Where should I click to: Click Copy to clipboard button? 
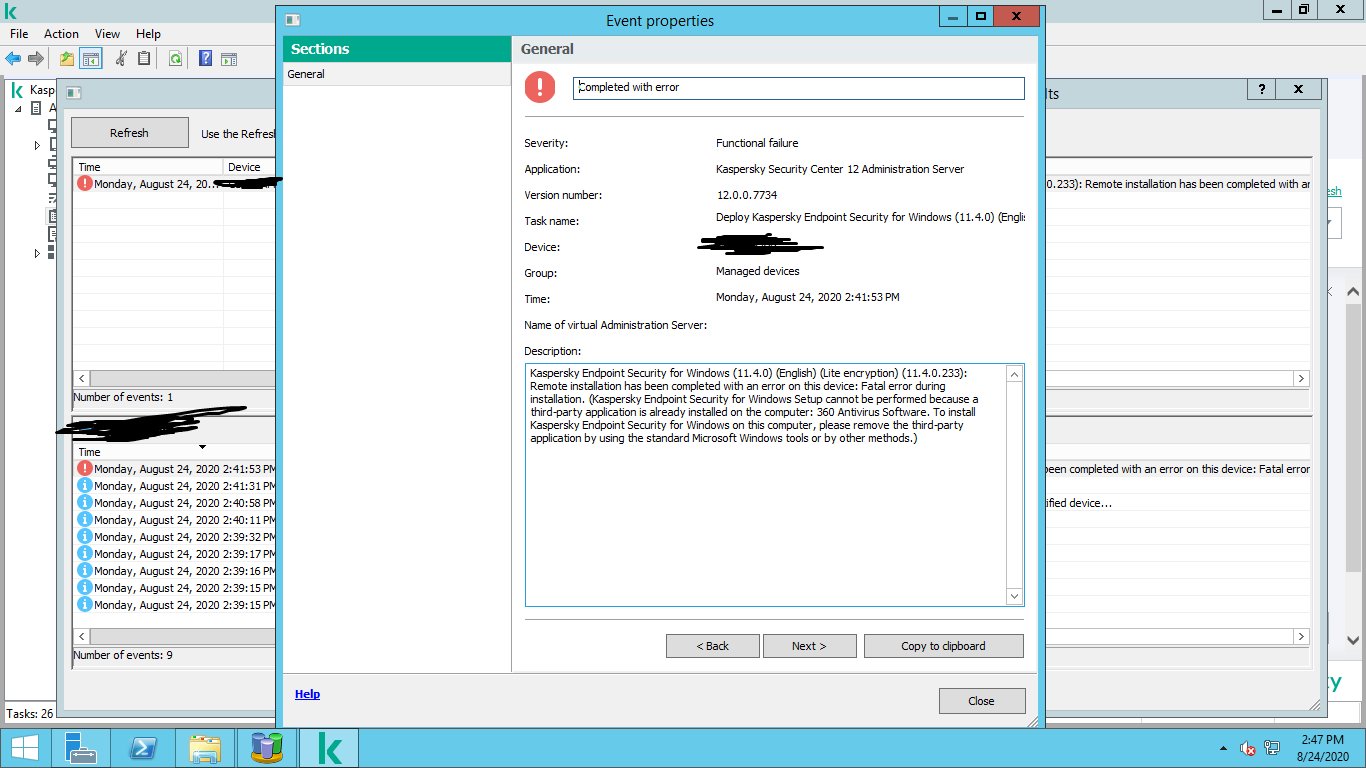click(x=943, y=646)
